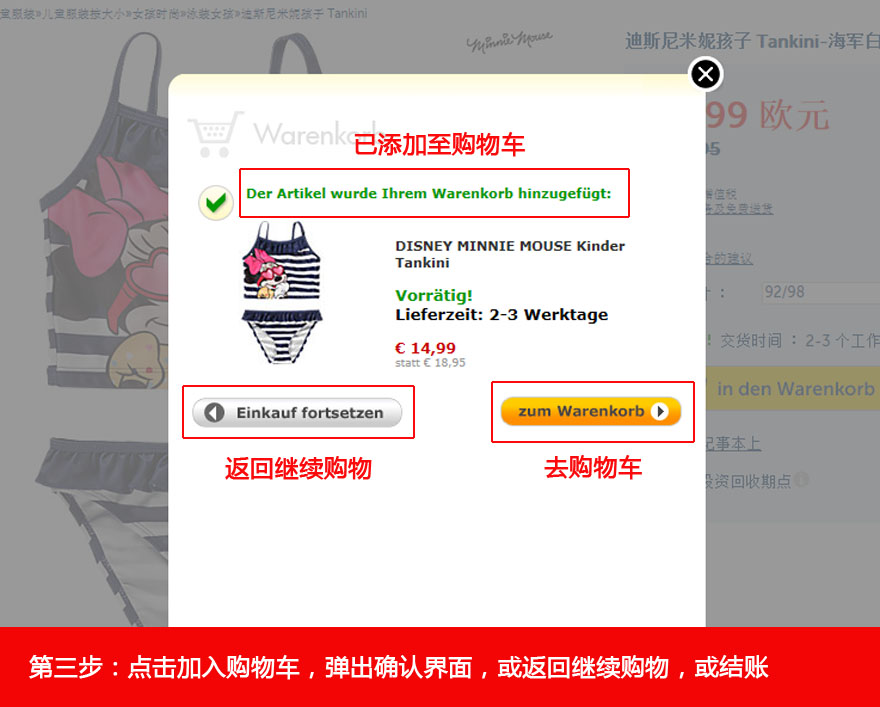Click the shopping cart icon in popup

tap(215, 134)
